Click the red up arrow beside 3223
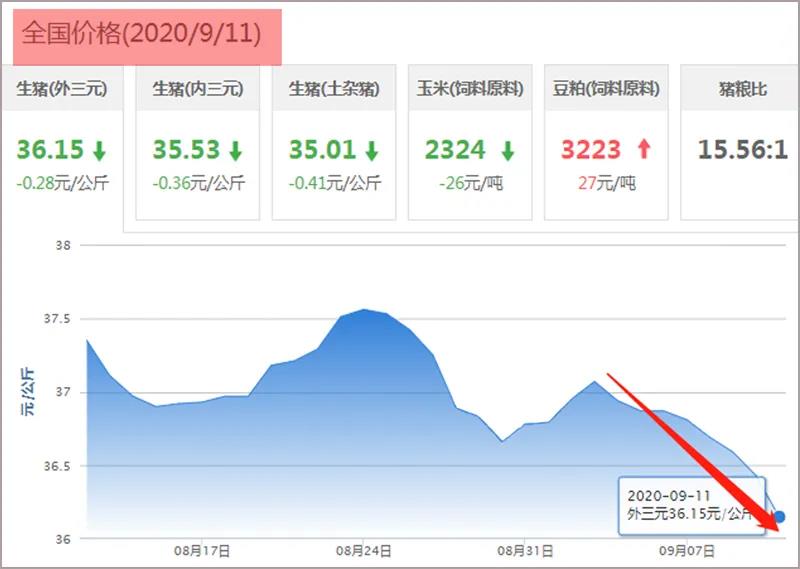Image resolution: width=800 pixels, height=569 pixels. tap(644, 149)
